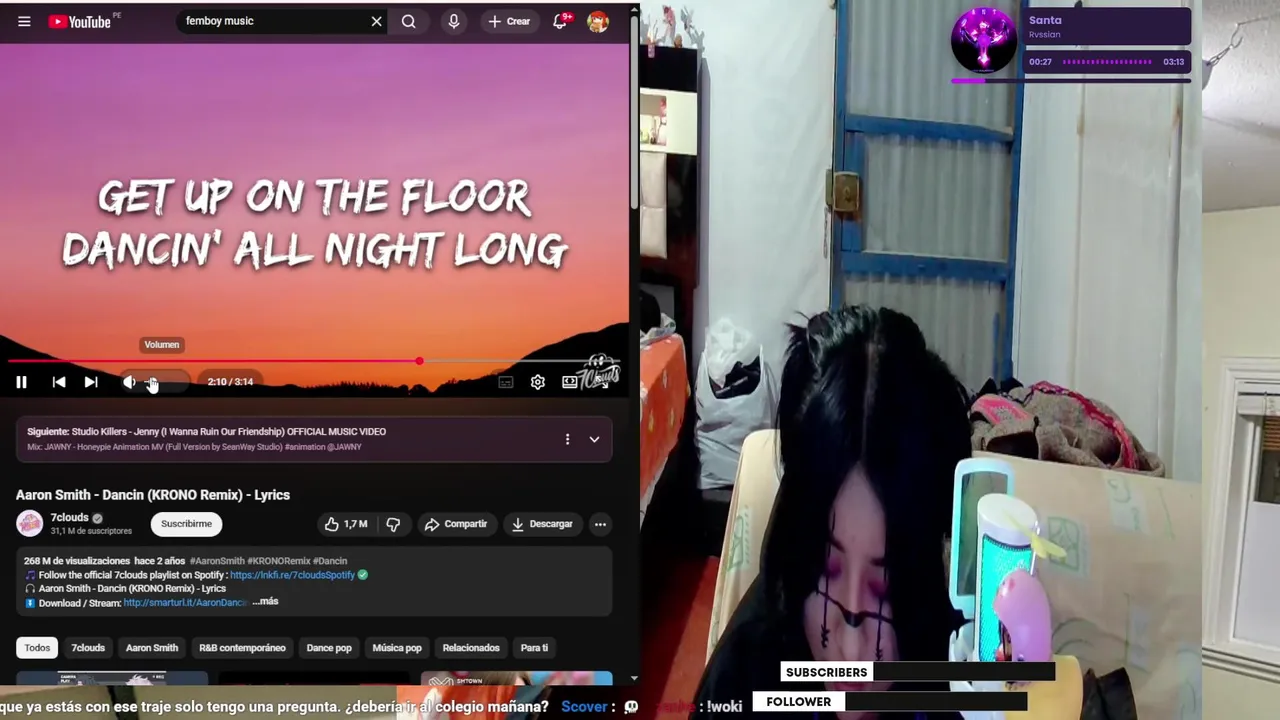
Task: Open options for the Siguiente queue
Action: point(567,439)
